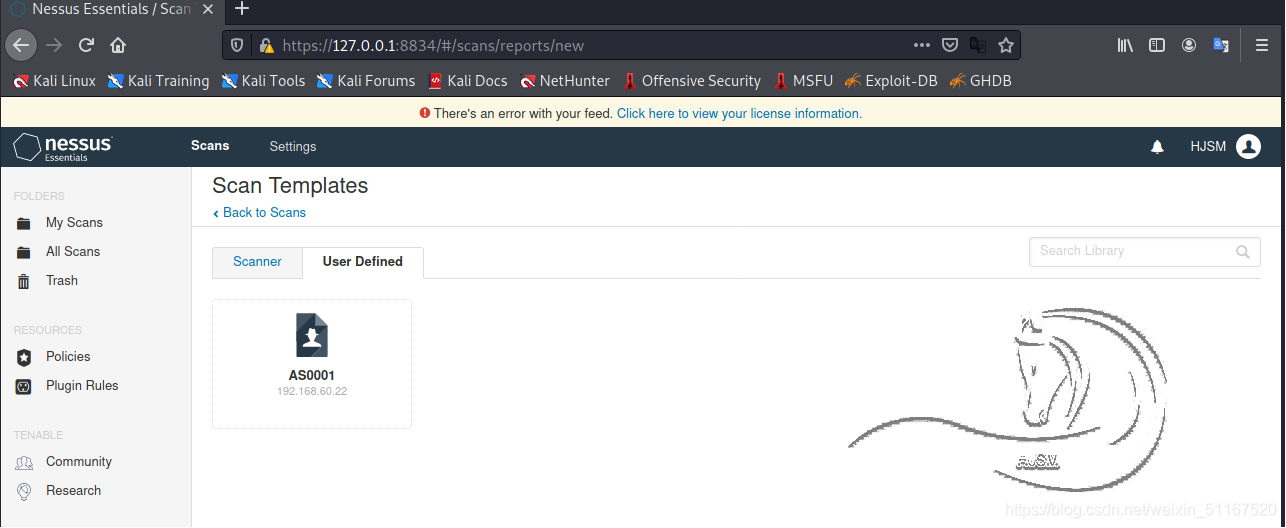
Task: Open the Kali Docs bookmark
Action: tap(468, 81)
